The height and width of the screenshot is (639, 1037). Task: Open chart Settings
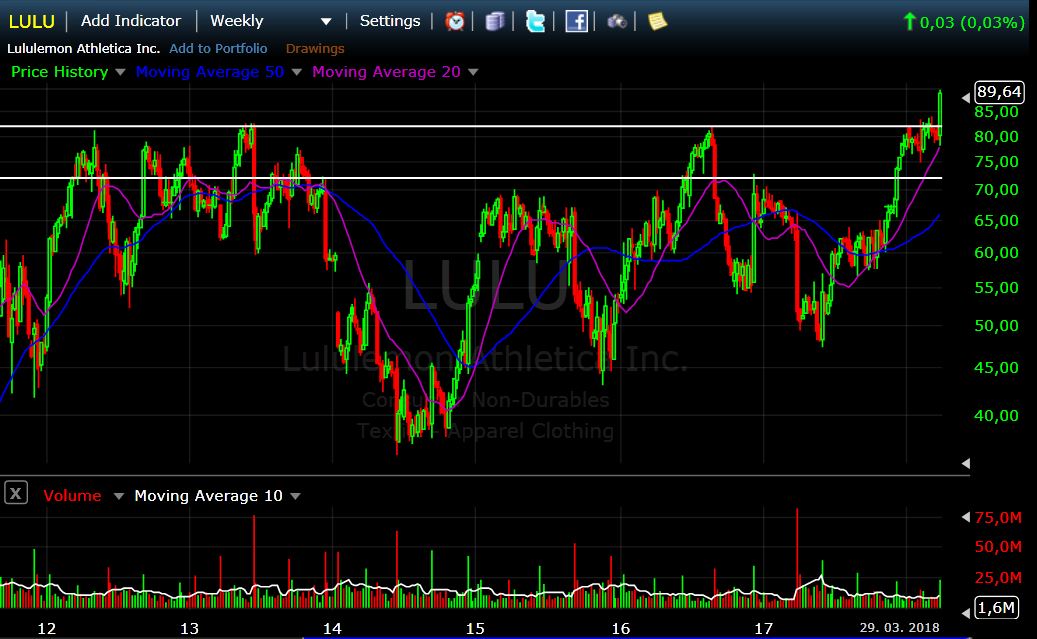390,21
